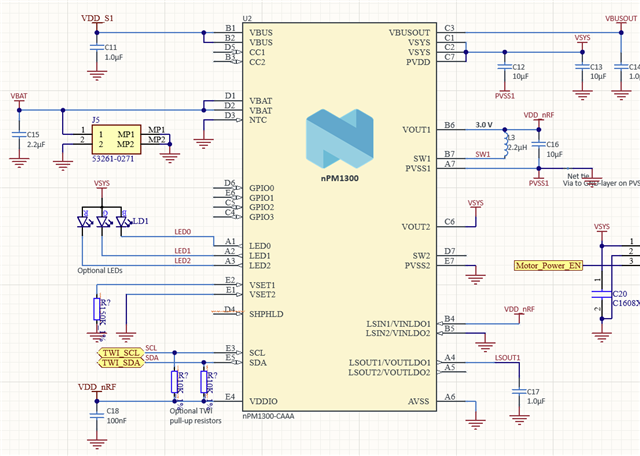Select ground symbol below PVSS2 pin E7

coord(476,278)
